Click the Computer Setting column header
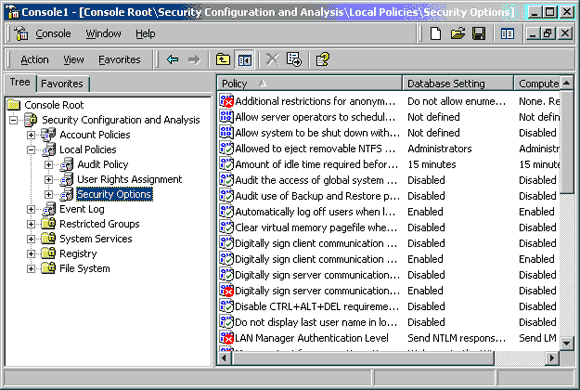Screen dimensions: 580x390 click(537, 84)
